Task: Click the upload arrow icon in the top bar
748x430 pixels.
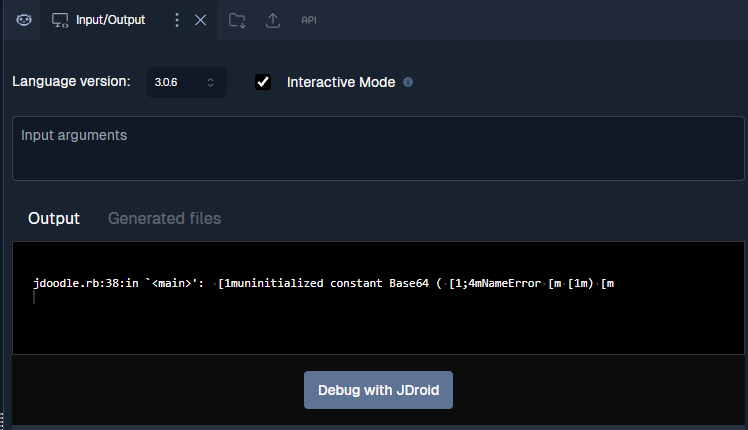Action: 273,20
